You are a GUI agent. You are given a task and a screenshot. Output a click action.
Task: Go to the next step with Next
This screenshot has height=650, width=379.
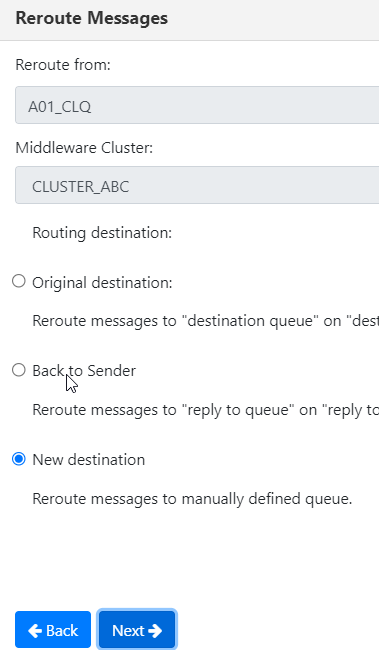pos(137,630)
